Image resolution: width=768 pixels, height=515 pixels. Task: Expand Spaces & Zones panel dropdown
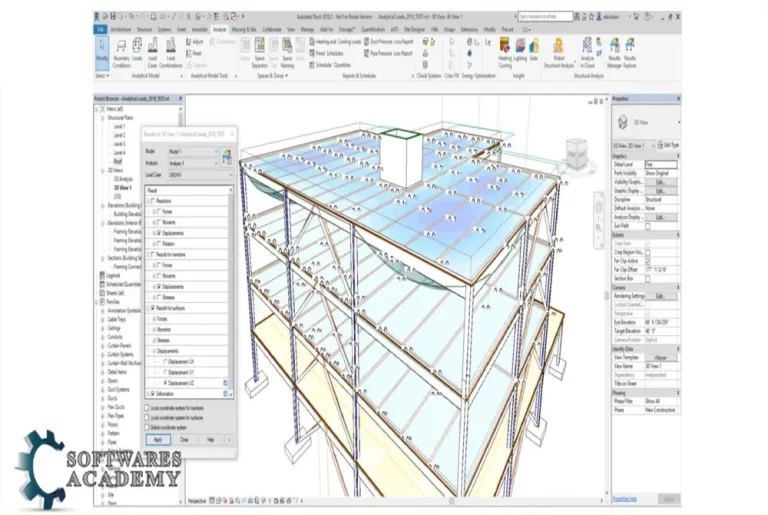click(272, 76)
